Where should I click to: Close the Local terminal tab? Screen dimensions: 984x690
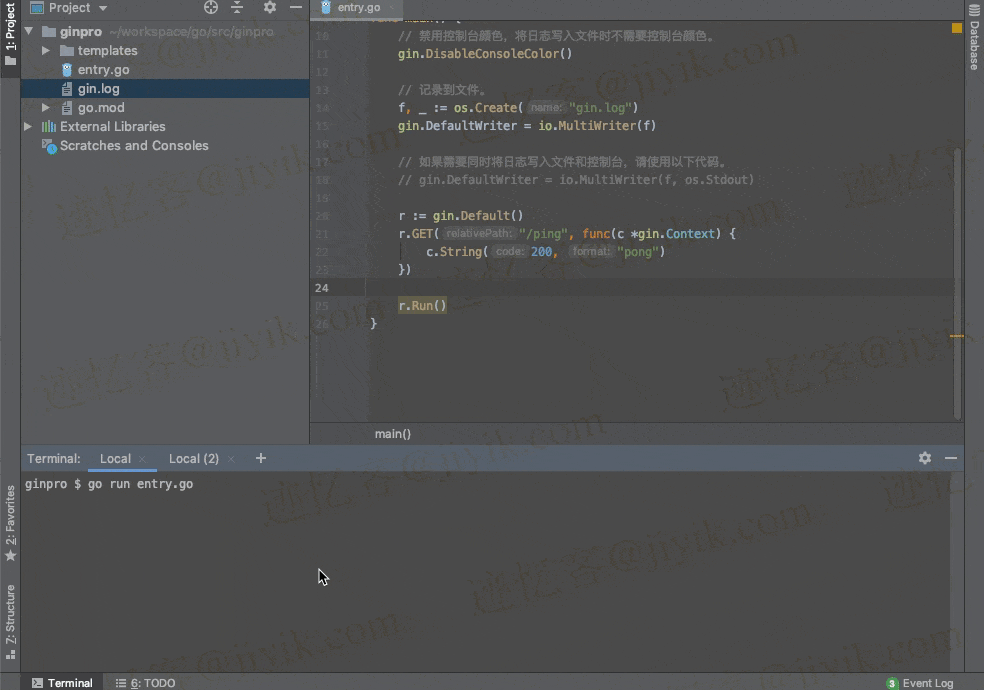click(x=142, y=459)
